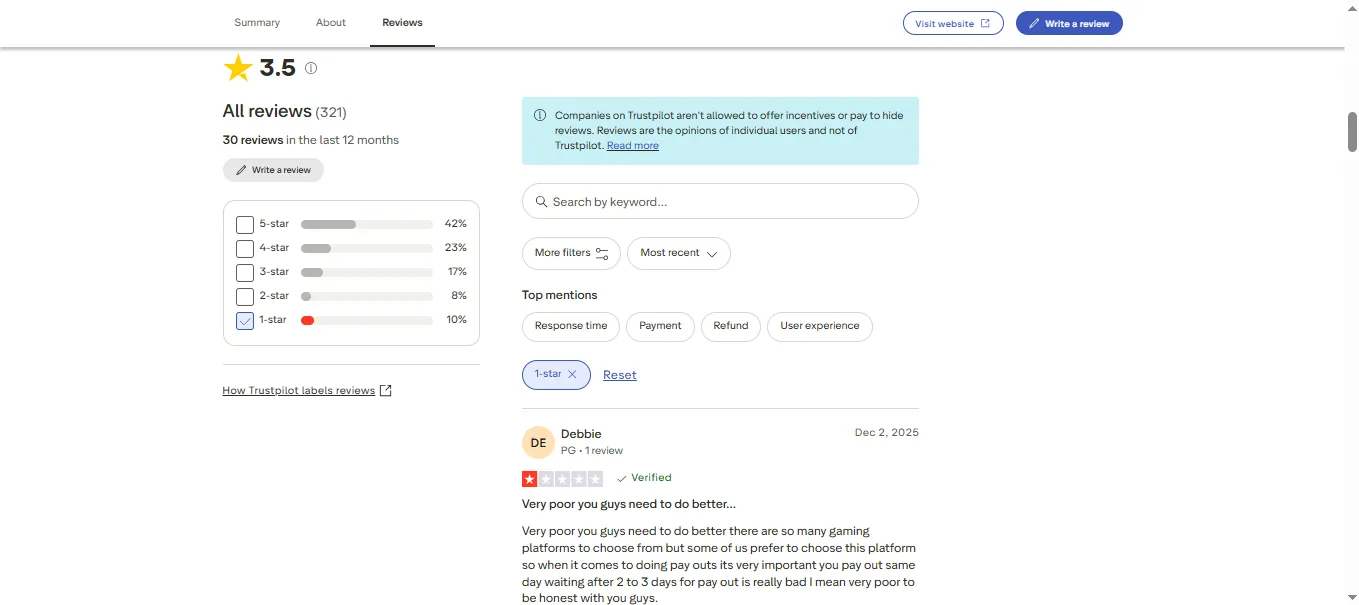Click the page vertical scrollbar thumb
1359x605 pixels.
click(1352, 131)
